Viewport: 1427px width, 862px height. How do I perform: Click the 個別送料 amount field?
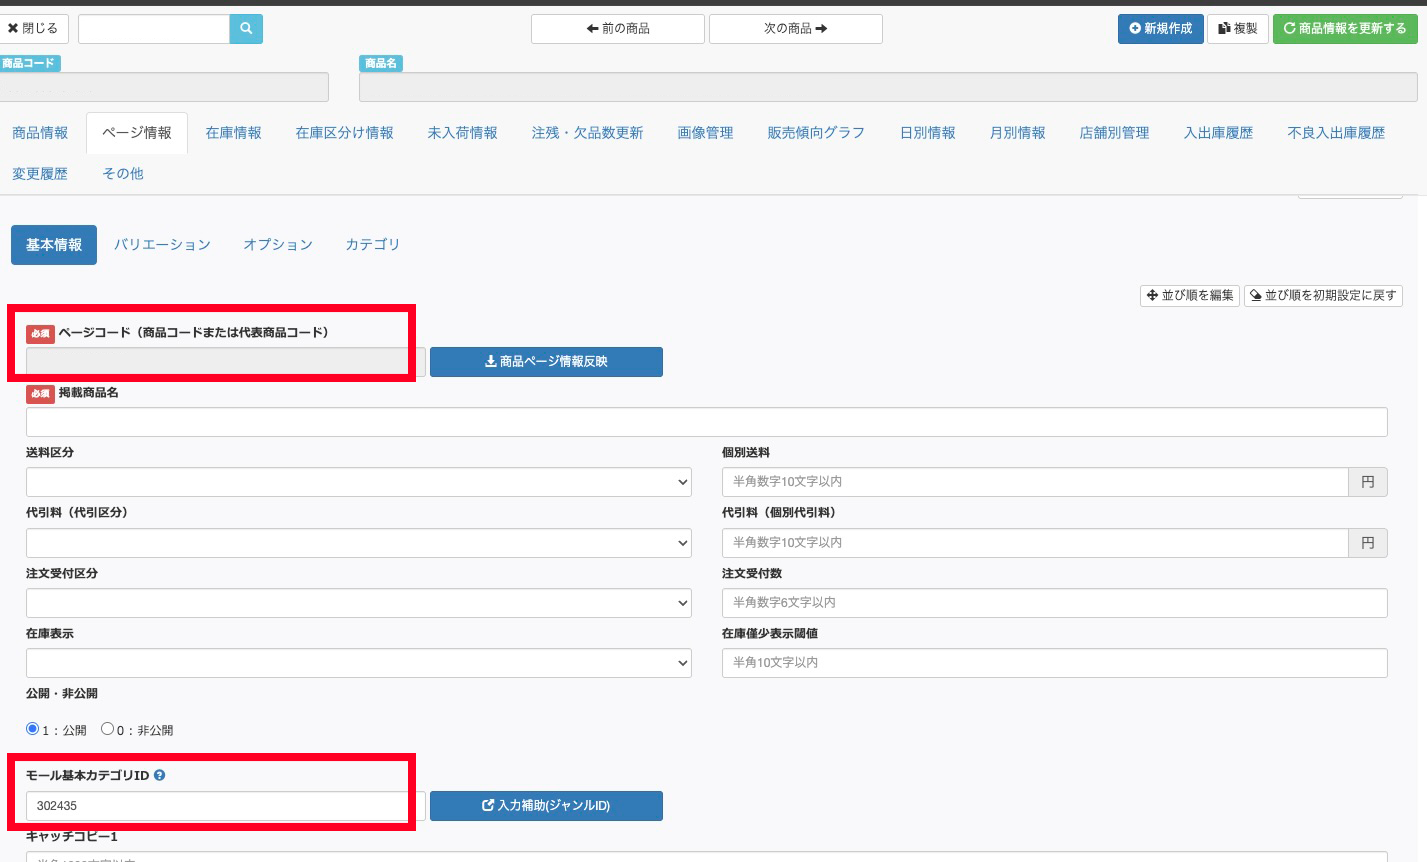(1034, 482)
